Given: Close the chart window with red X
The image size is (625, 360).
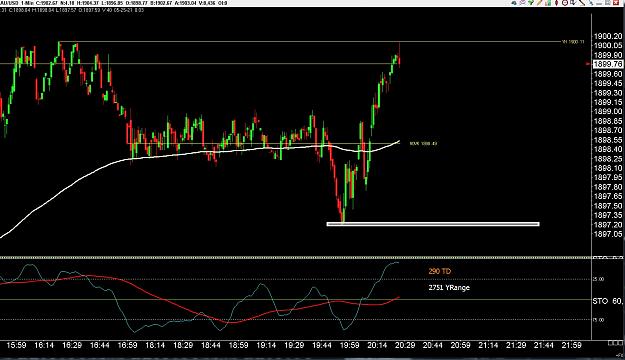Looking at the screenshot, I should pos(616,3).
